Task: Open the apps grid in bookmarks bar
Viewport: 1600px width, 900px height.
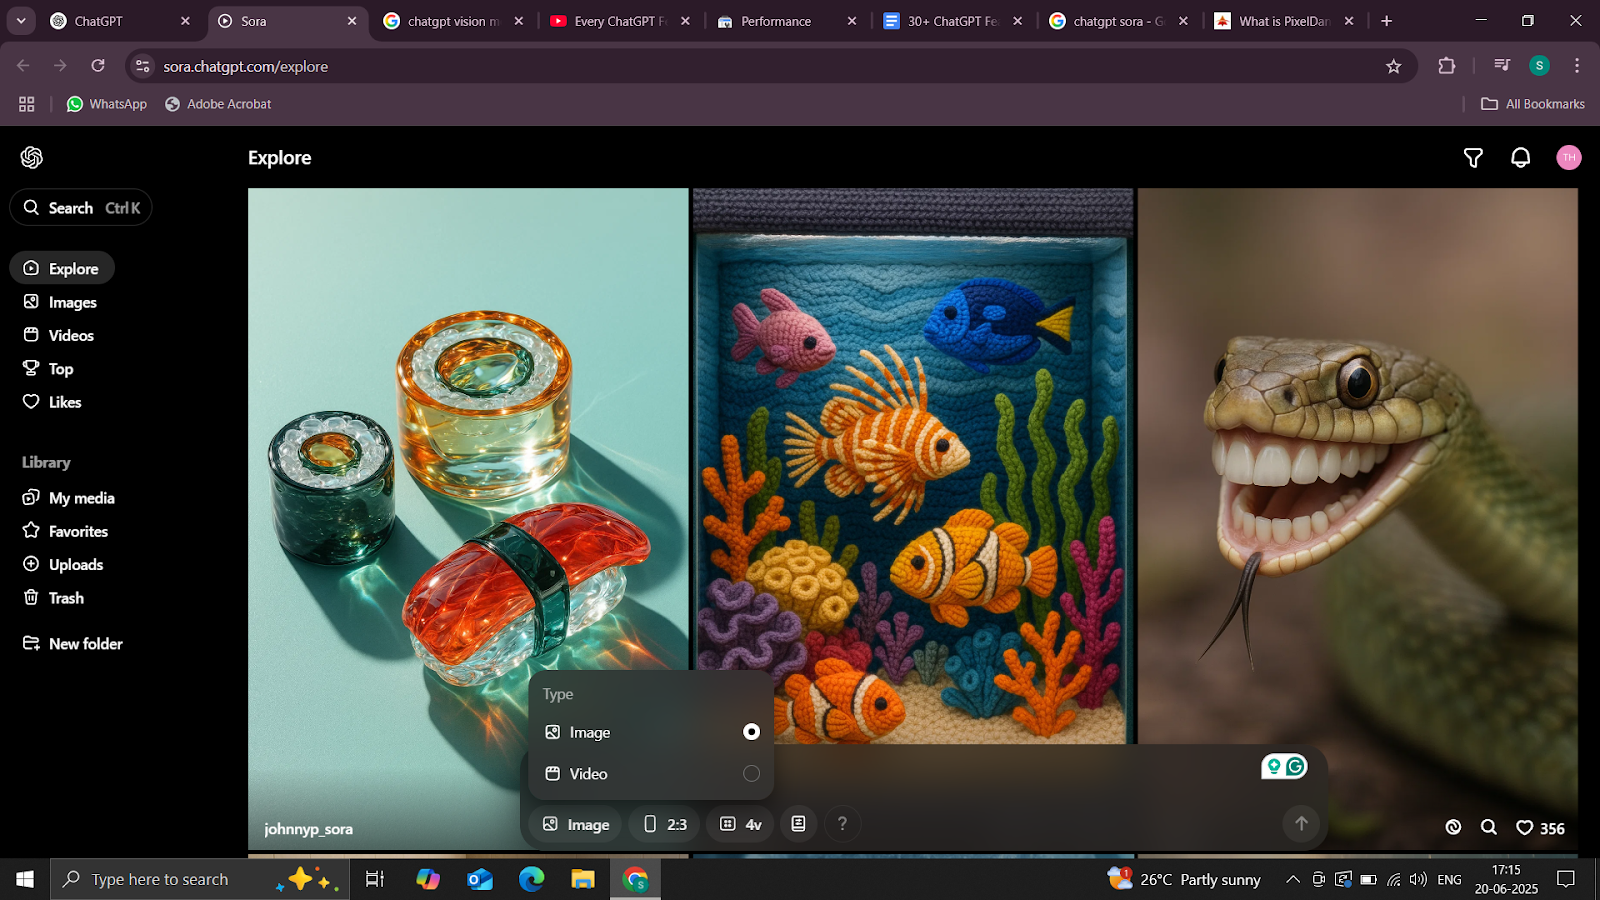Action: (x=27, y=104)
